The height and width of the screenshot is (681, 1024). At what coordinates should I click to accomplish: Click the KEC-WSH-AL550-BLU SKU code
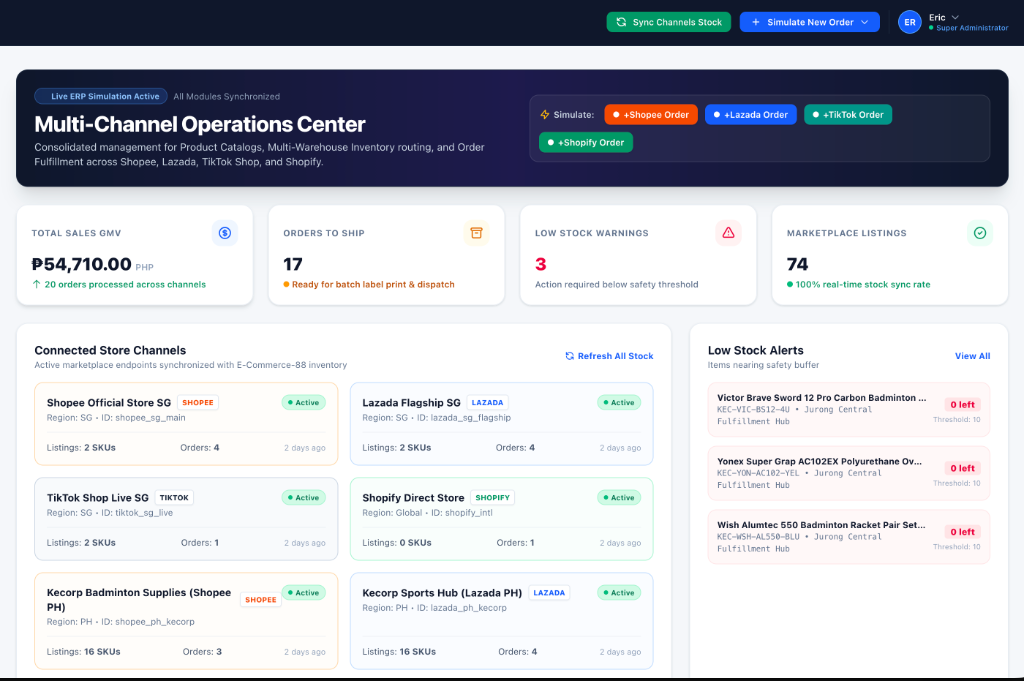point(758,537)
